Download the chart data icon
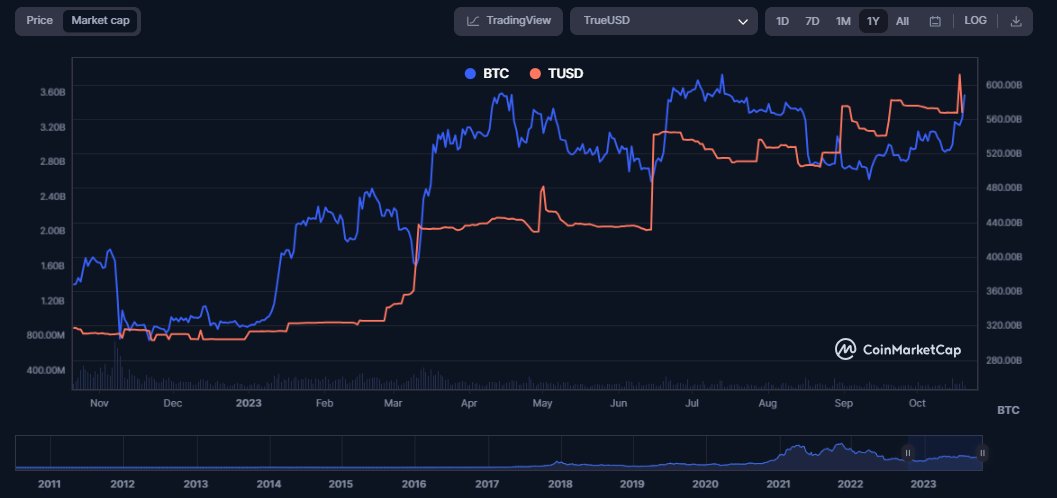This screenshot has height=498, width=1057. click(1016, 22)
